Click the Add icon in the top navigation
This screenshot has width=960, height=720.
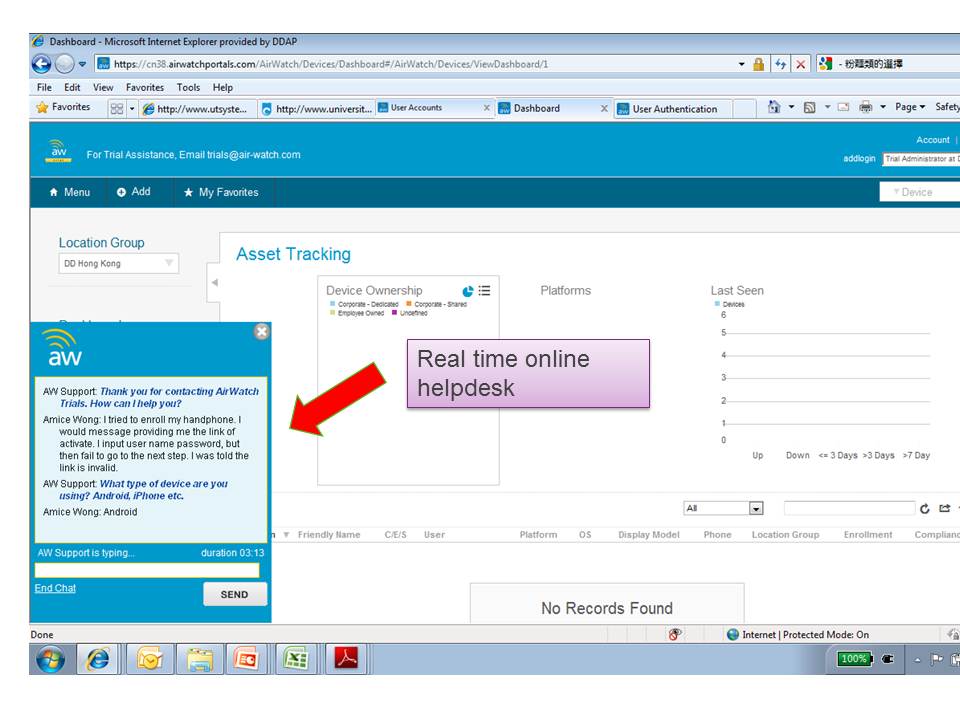(x=123, y=192)
